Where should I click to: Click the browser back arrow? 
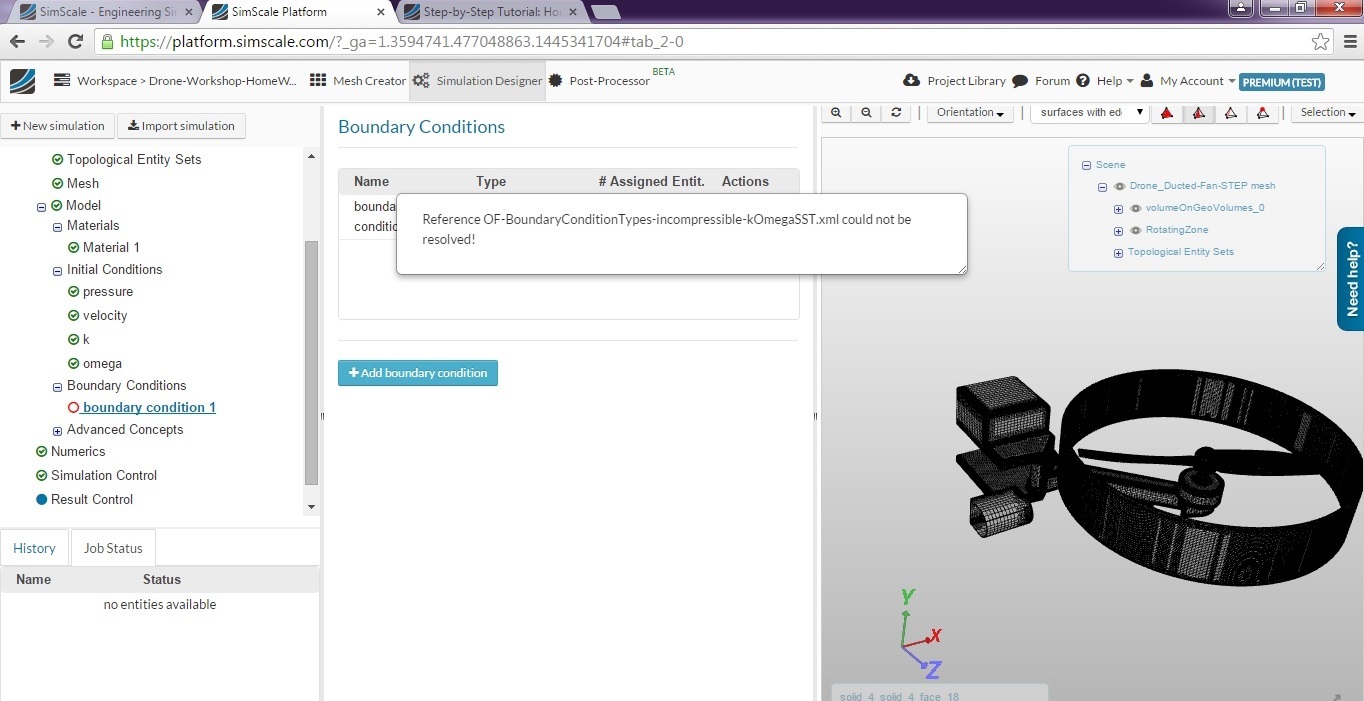coord(17,42)
